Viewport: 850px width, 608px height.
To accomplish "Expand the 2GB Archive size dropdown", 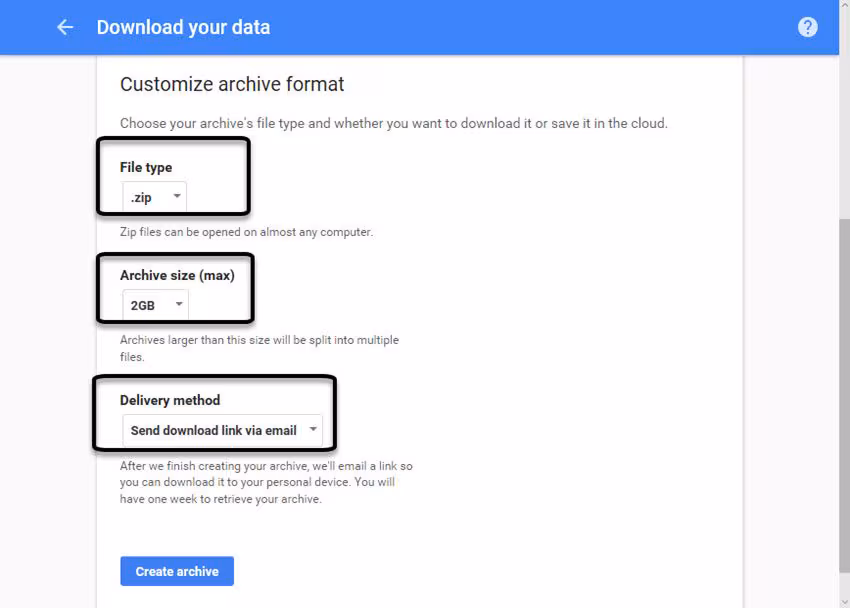I will 155,305.
